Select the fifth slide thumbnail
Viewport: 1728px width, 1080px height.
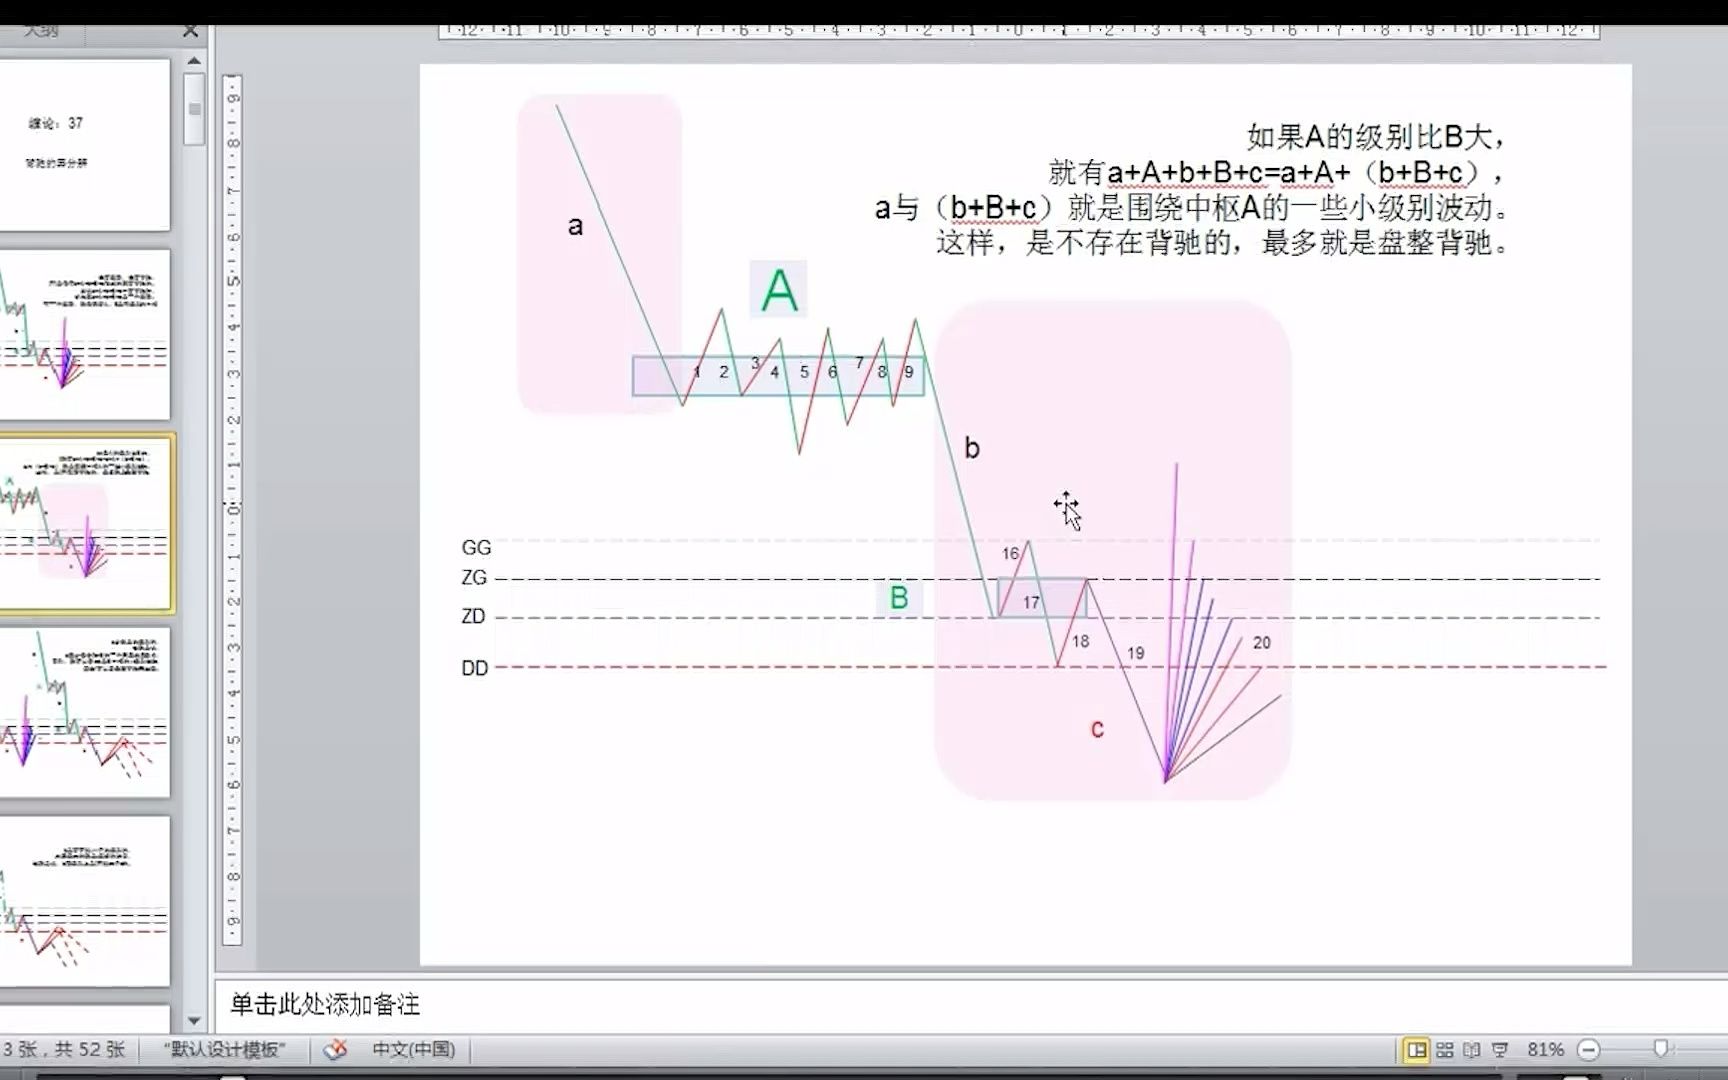(x=84, y=901)
